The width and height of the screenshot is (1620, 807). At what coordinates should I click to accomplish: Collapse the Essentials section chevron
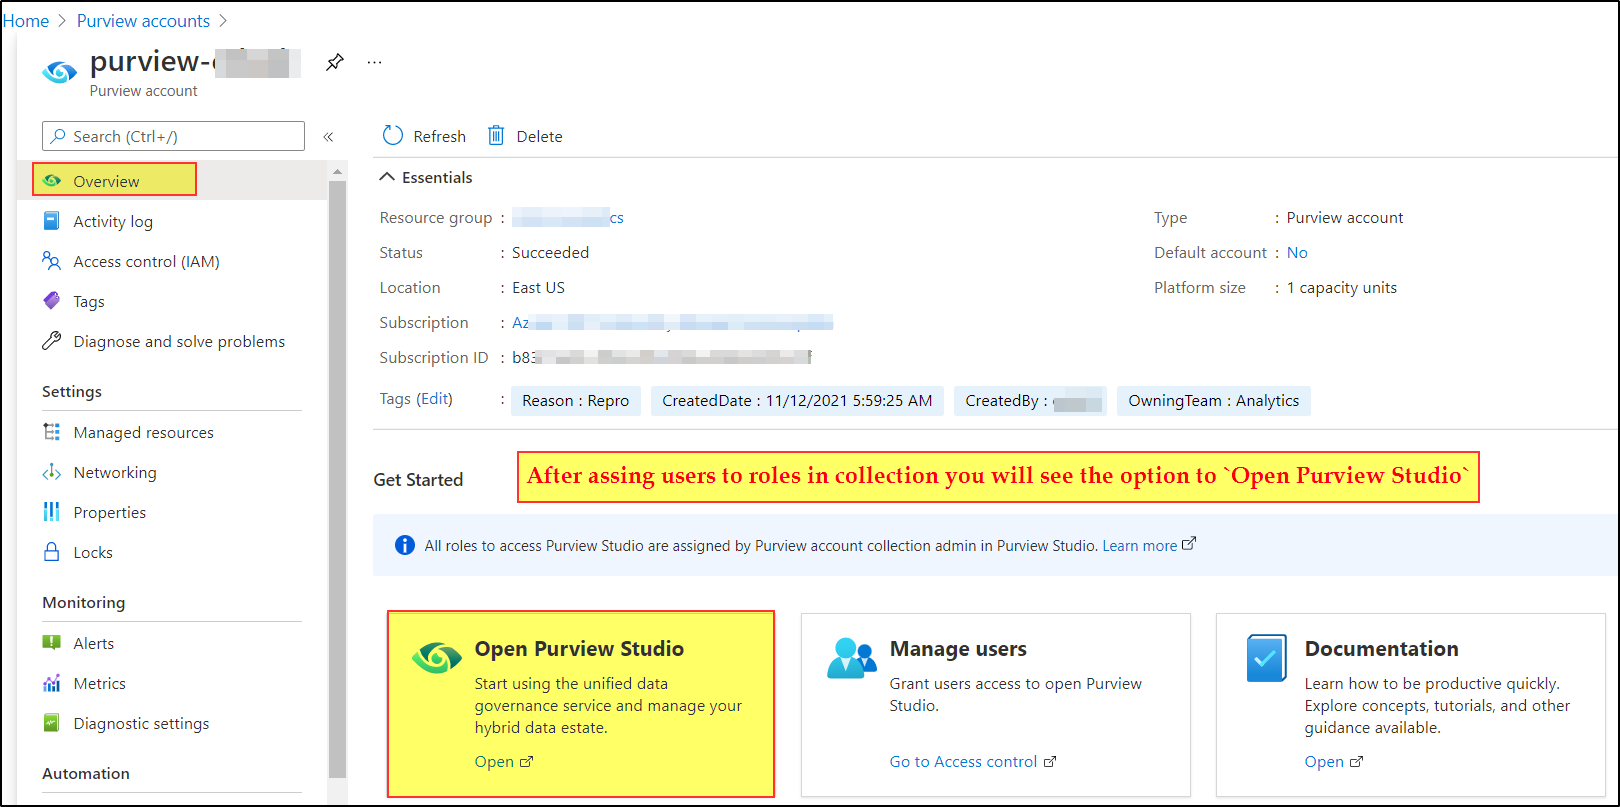(388, 177)
